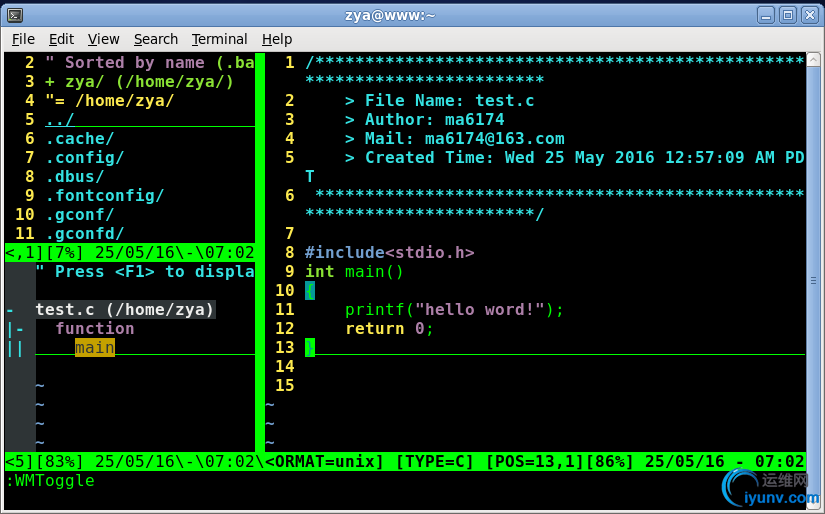This screenshot has width=825, height=514.
Task: Click the closing brace on line 13
Action: [310, 348]
